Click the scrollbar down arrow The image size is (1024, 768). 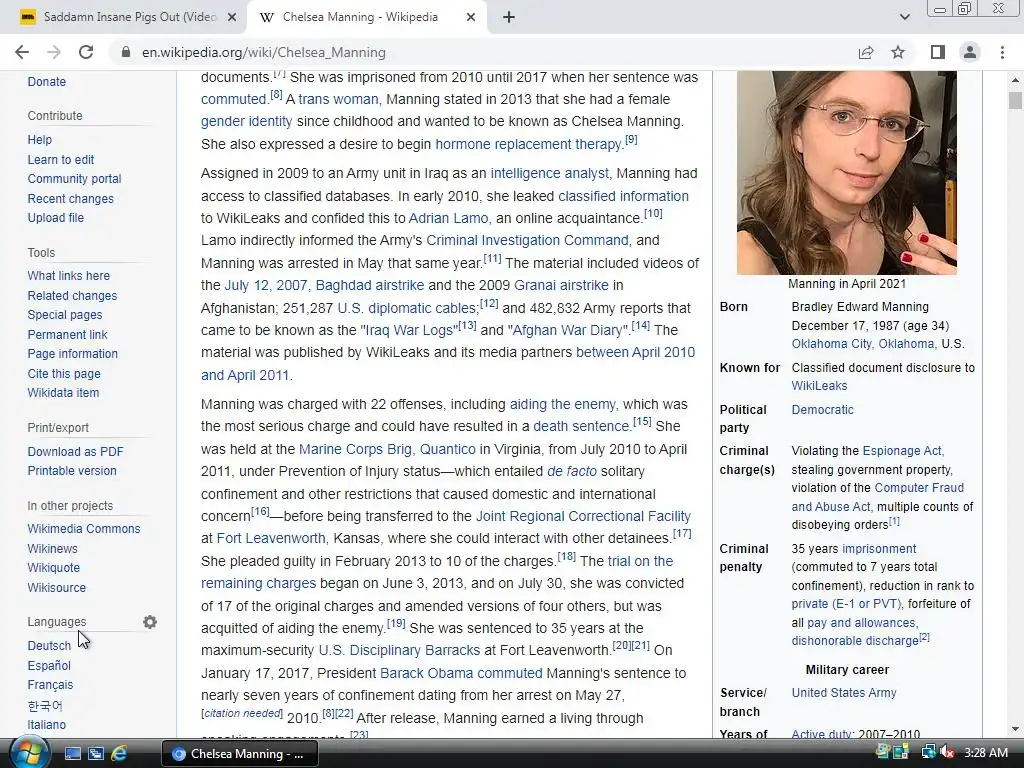click(1015, 729)
